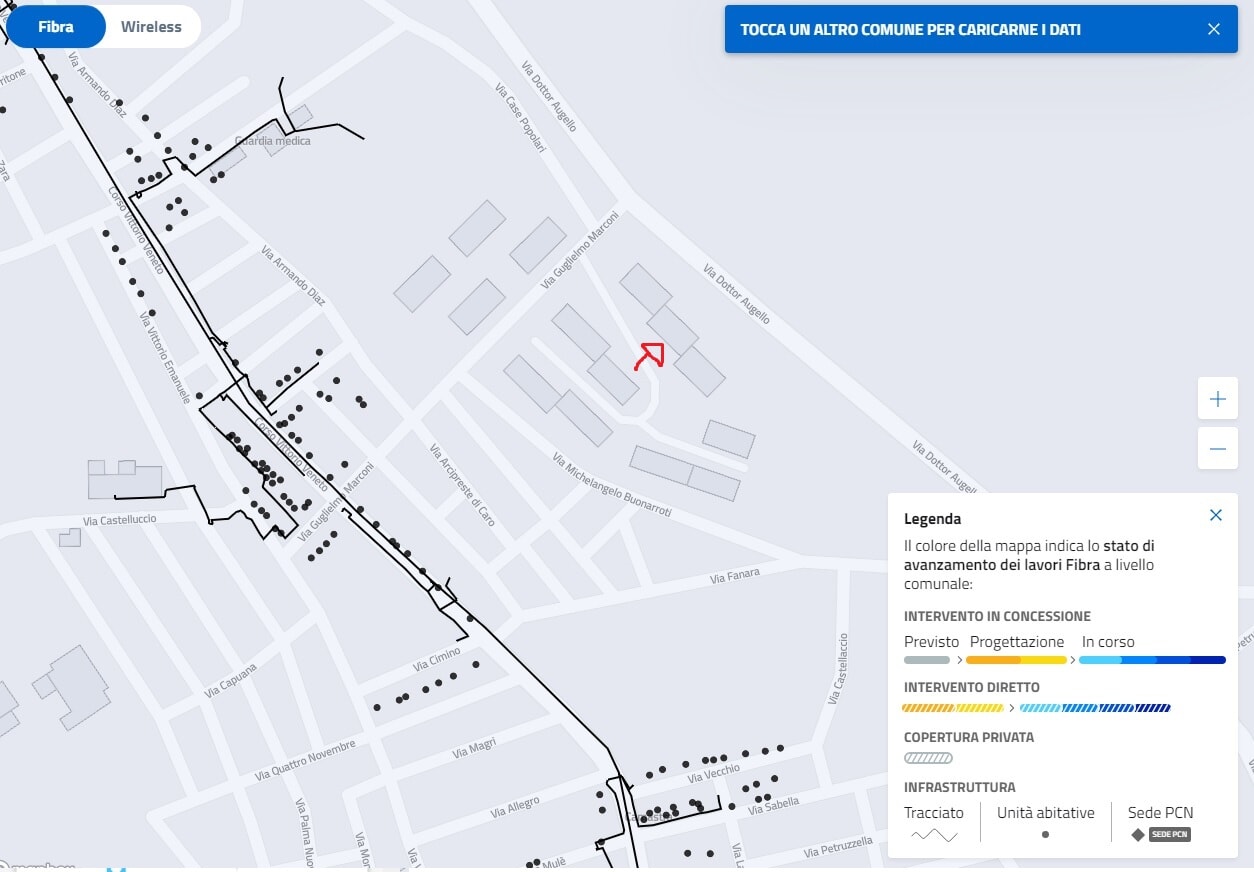The width and height of the screenshot is (1254, 872).
Task: Click the Unità abitative dot in legend
Action: tap(1045, 834)
